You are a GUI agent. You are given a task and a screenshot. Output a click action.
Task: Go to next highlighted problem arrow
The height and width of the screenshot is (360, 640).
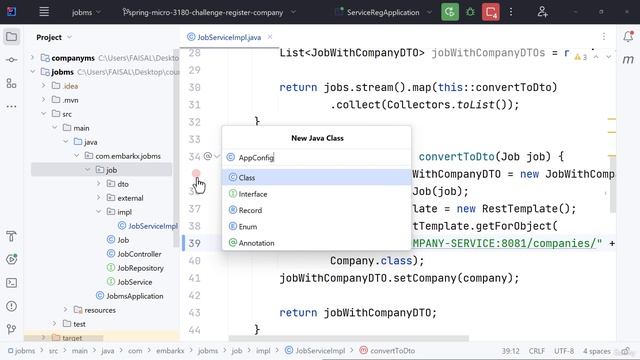click(608, 57)
